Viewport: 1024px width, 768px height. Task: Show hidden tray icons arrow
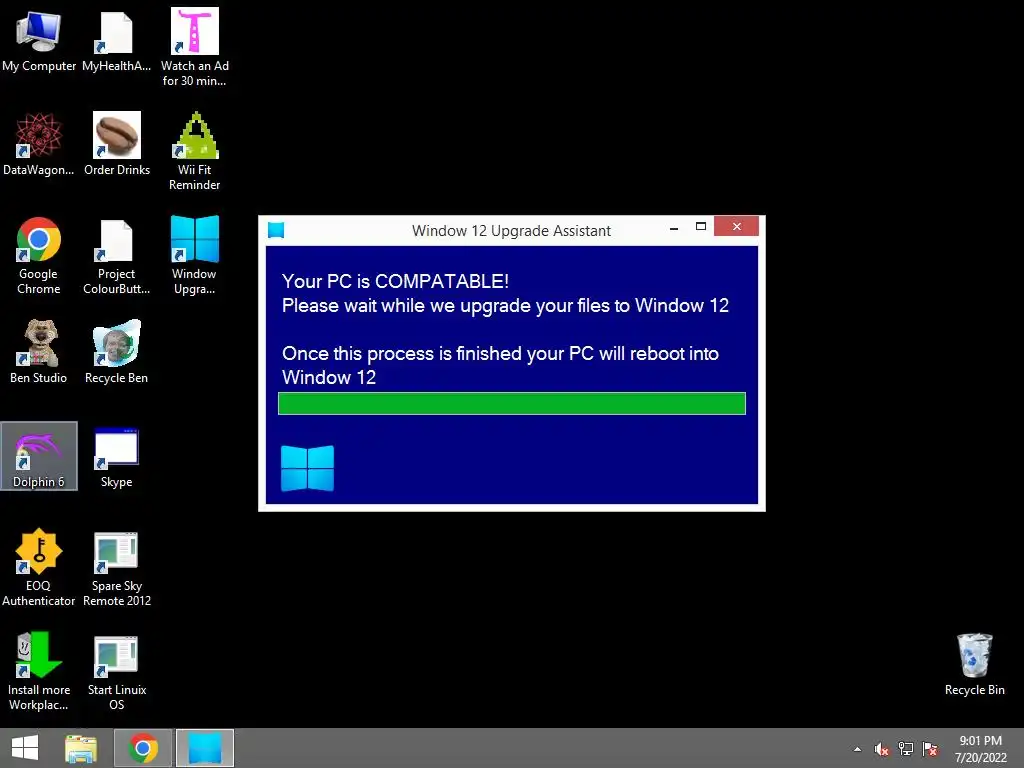(857, 750)
